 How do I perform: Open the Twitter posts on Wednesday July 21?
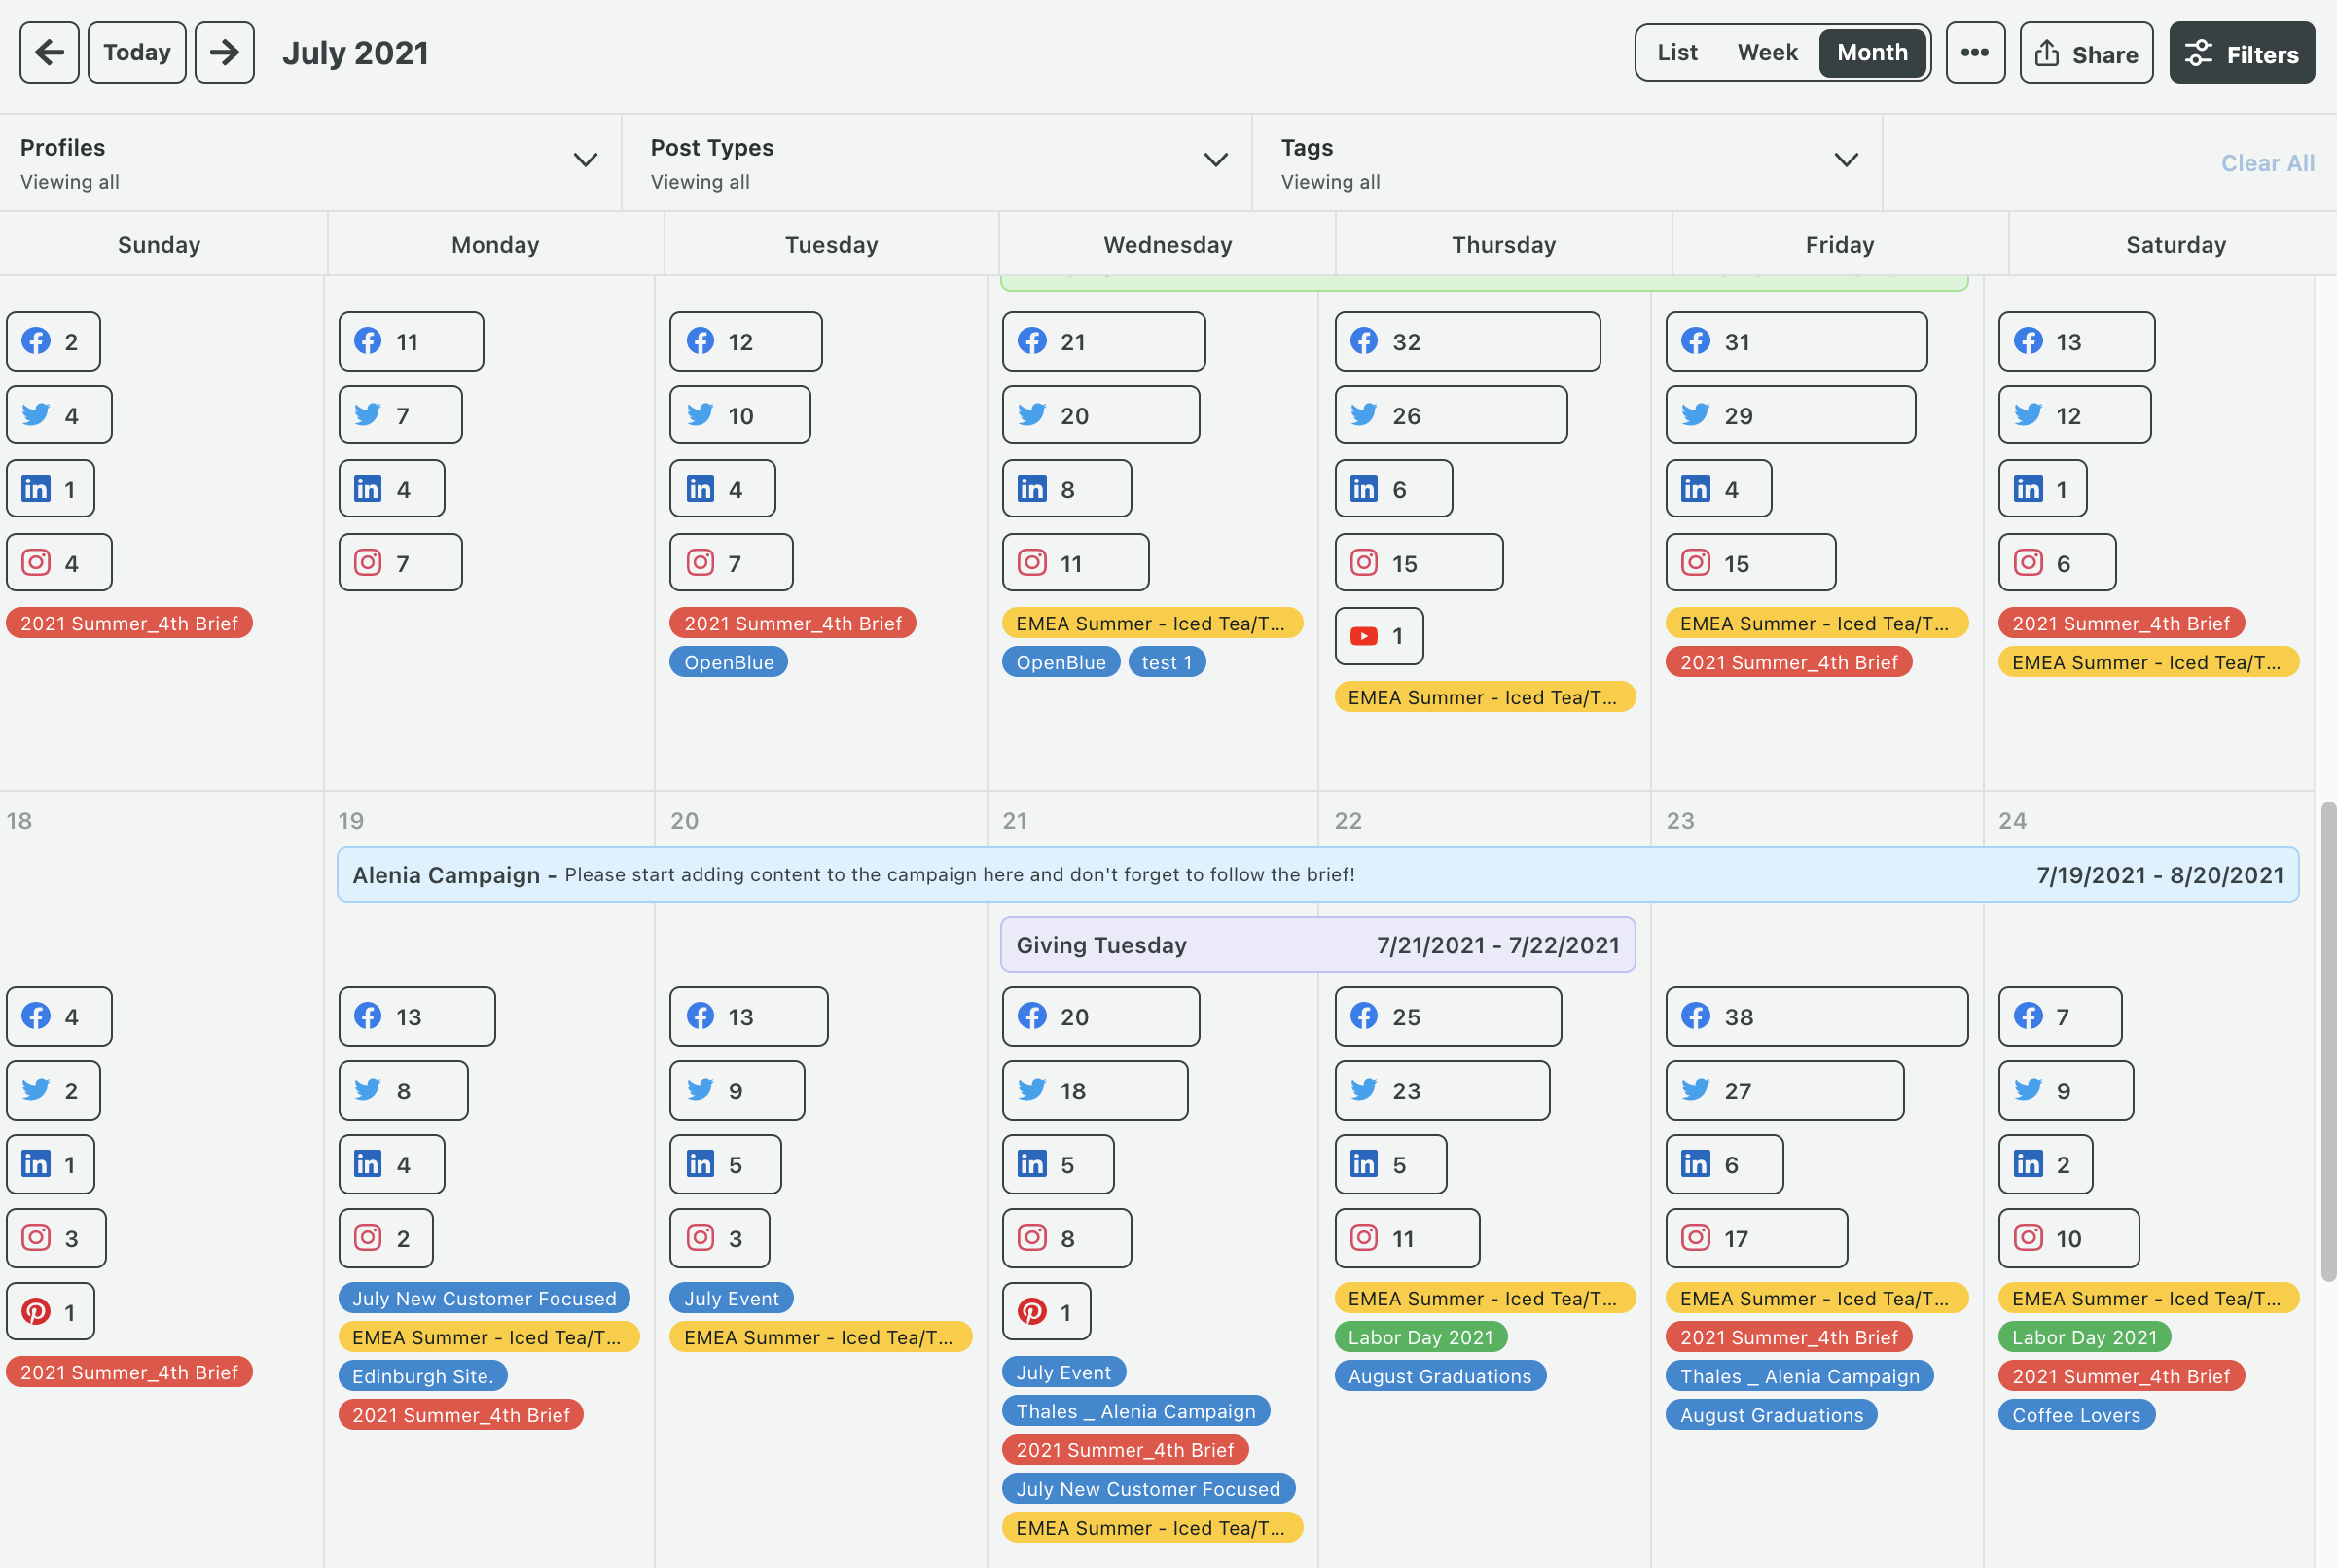click(1094, 1090)
